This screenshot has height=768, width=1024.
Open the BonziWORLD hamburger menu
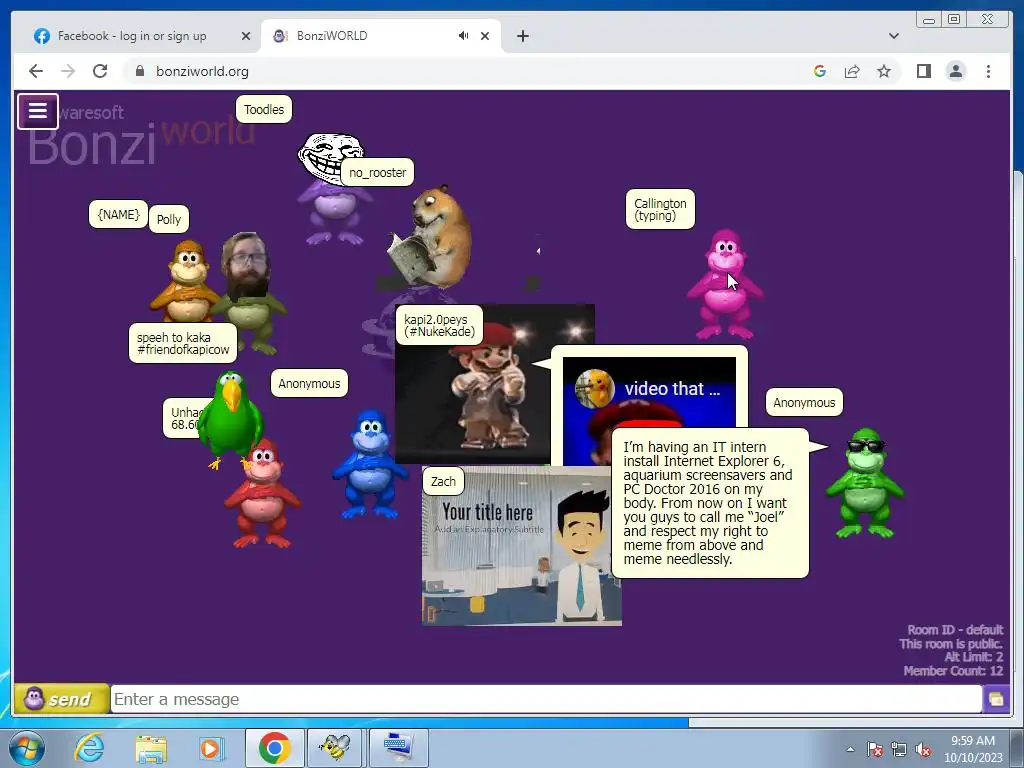38,111
